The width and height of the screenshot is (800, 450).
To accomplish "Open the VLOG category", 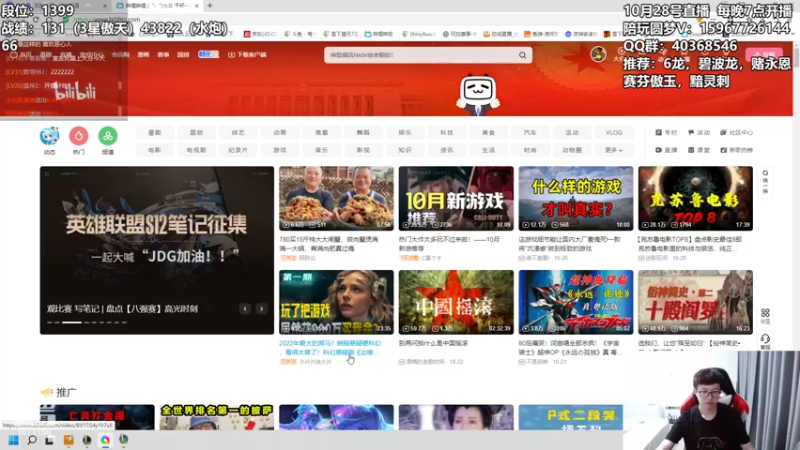I will (614, 133).
